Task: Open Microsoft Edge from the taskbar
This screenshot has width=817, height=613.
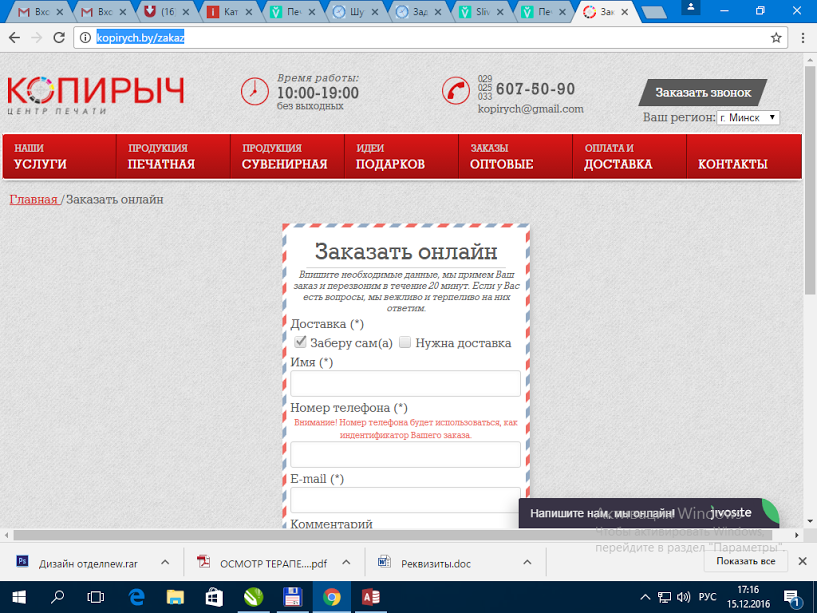Action: (x=137, y=597)
